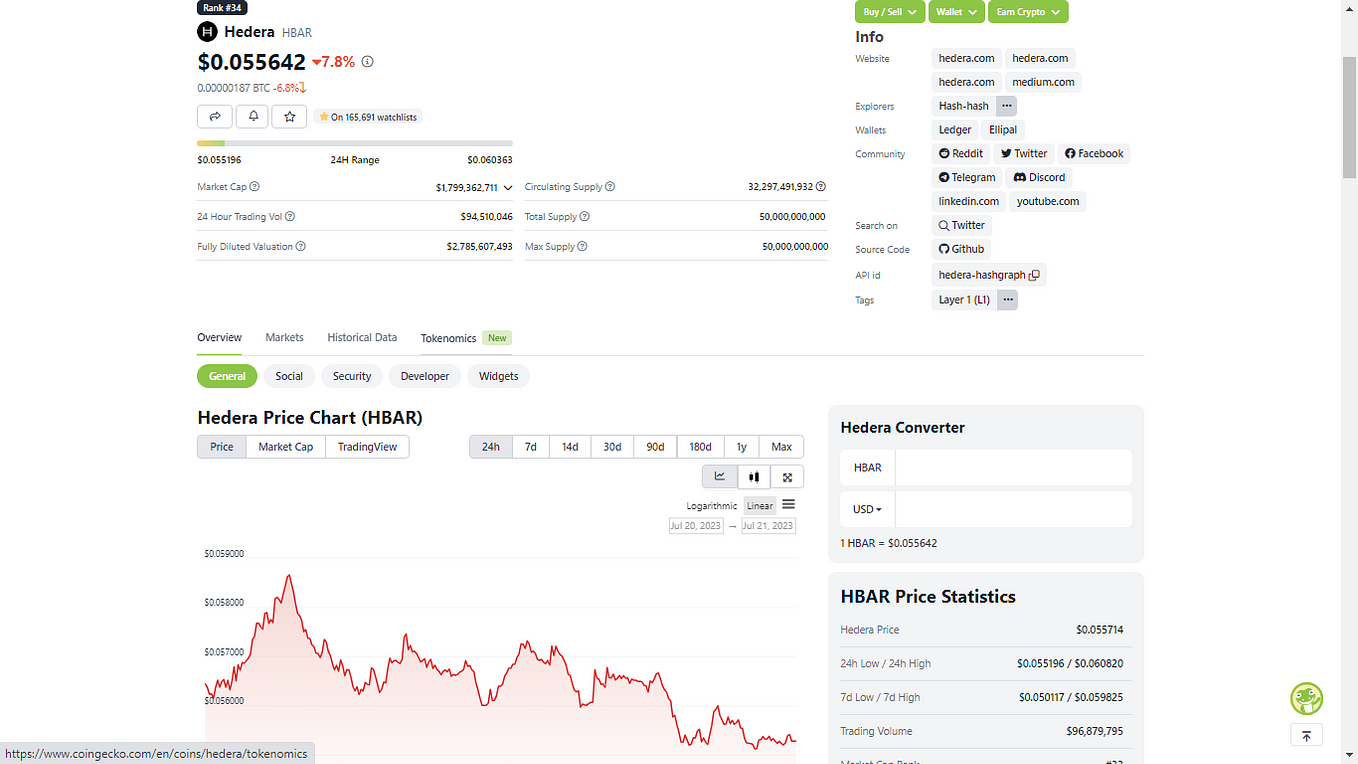Click Fully Diluted Valuation help icon
The image size is (1358, 764).
(x=301, y=247)
